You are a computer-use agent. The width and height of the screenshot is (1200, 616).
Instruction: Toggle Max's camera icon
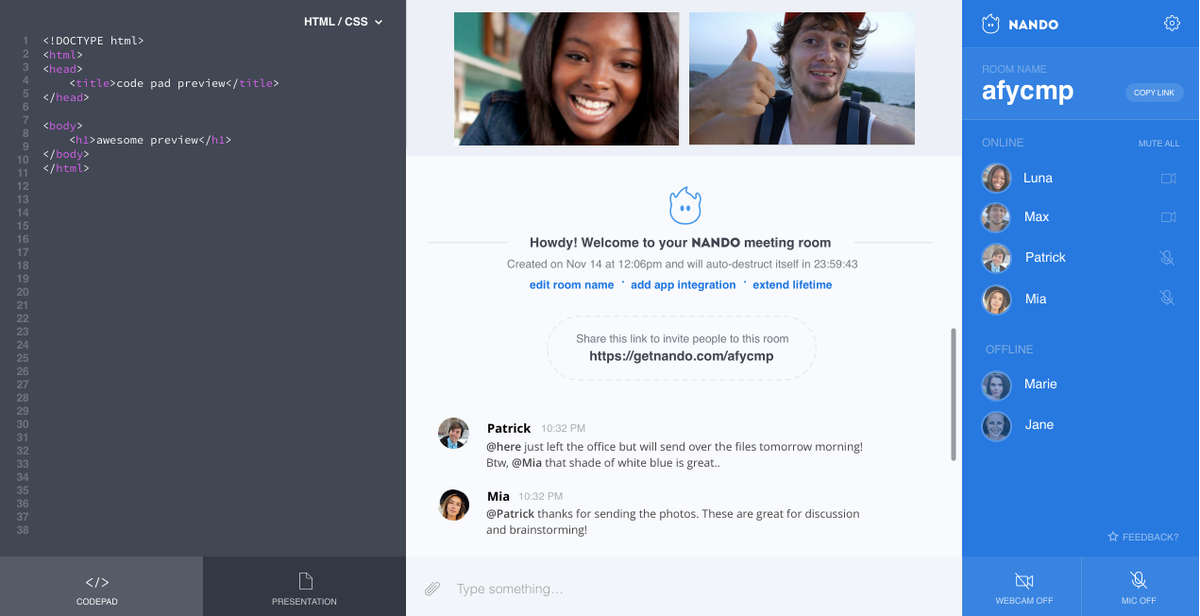pos(1167,217)
